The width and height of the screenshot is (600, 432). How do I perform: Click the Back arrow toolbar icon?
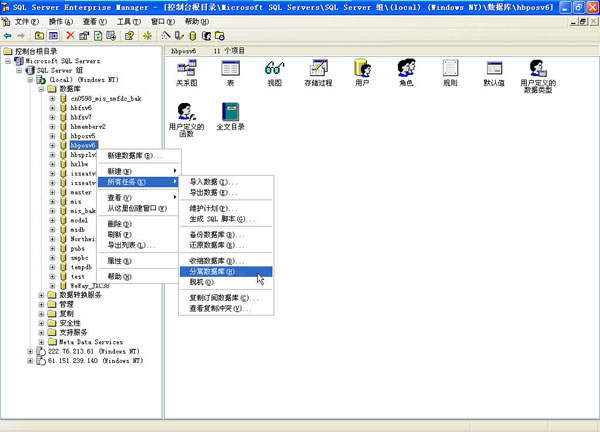click(x=8, y=36)
